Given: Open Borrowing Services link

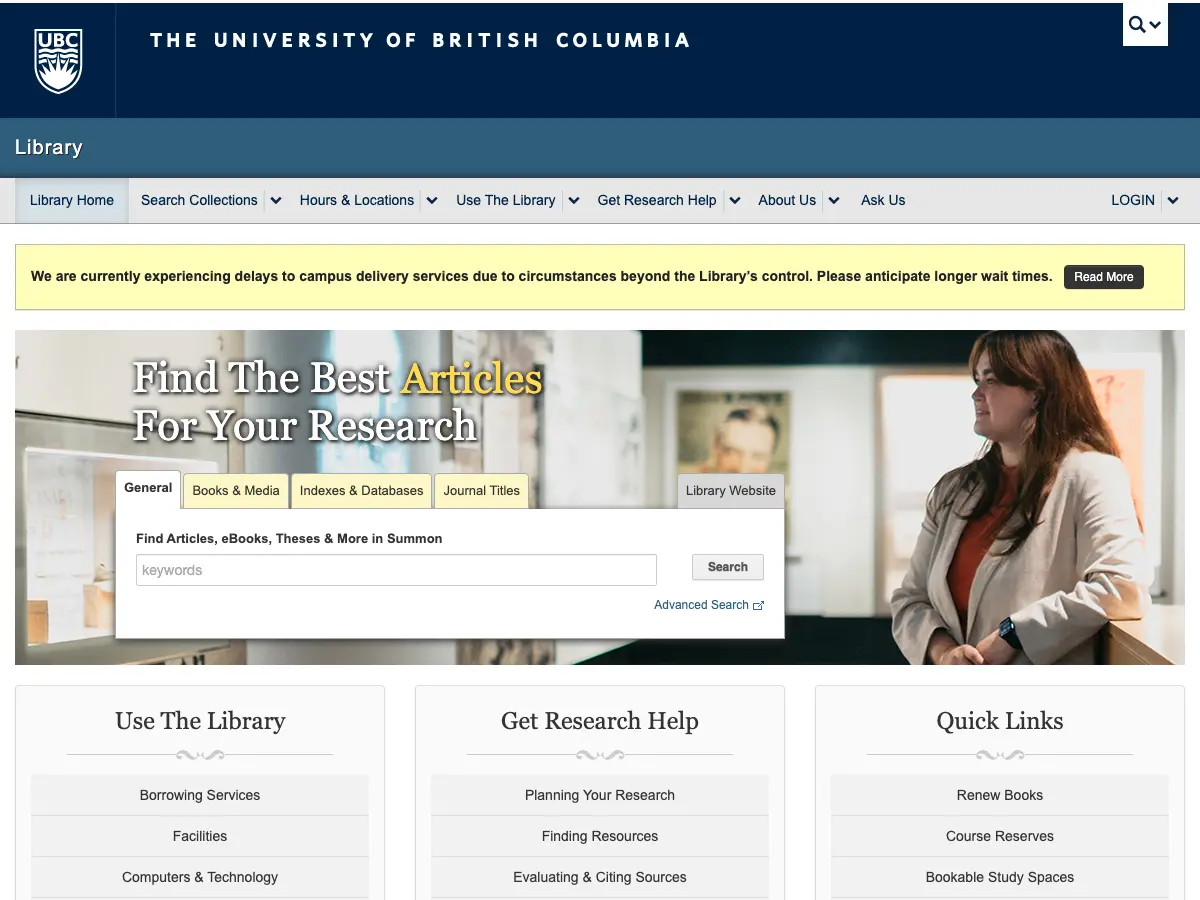Looking at the screenshot, I should (x=200, y=795).
